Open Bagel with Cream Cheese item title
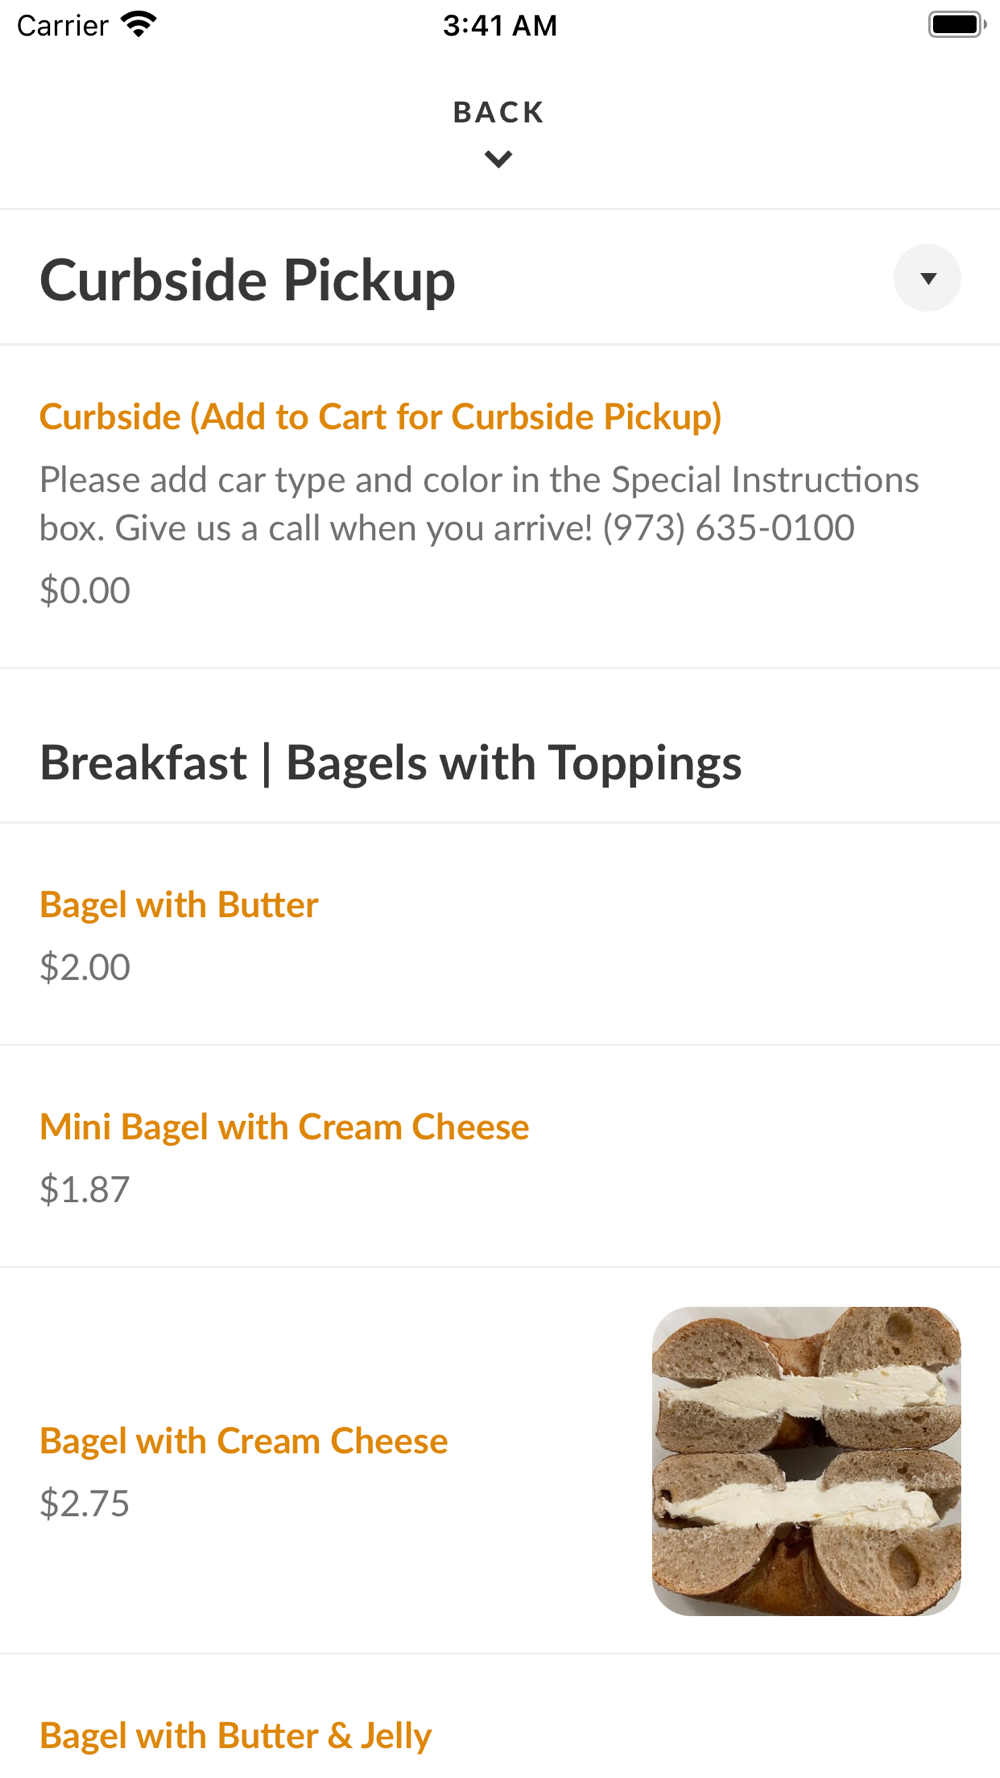1000x1778 pixels. coord(243,1441)
